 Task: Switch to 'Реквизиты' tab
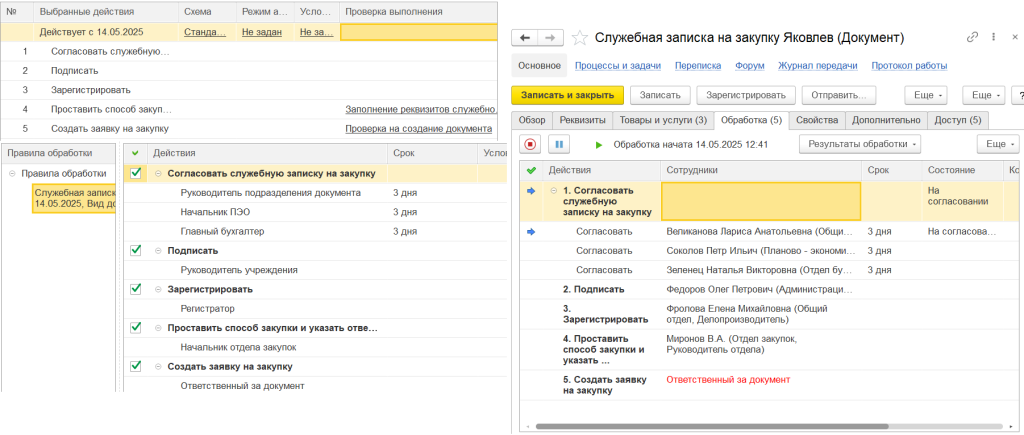tap(583, 120)
